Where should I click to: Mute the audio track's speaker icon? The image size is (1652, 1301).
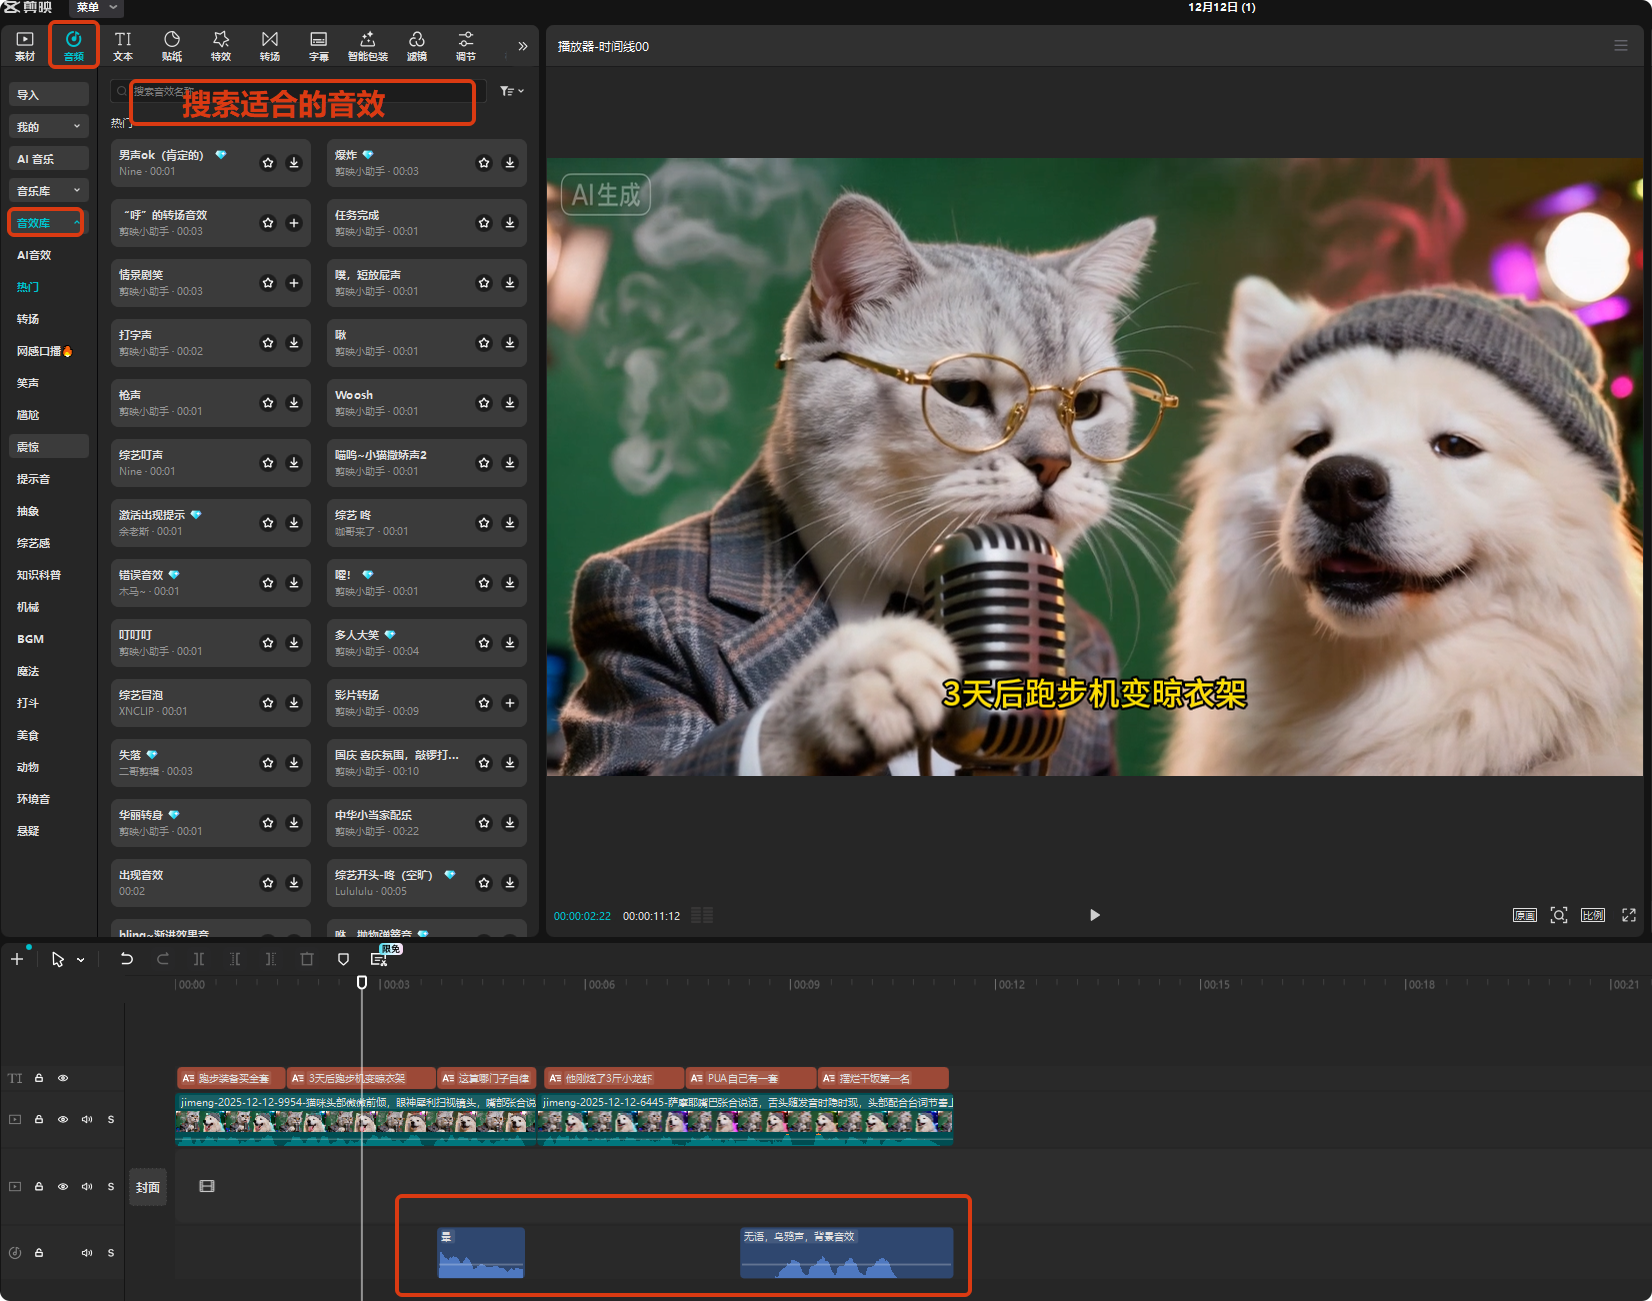click(87, 1253)
